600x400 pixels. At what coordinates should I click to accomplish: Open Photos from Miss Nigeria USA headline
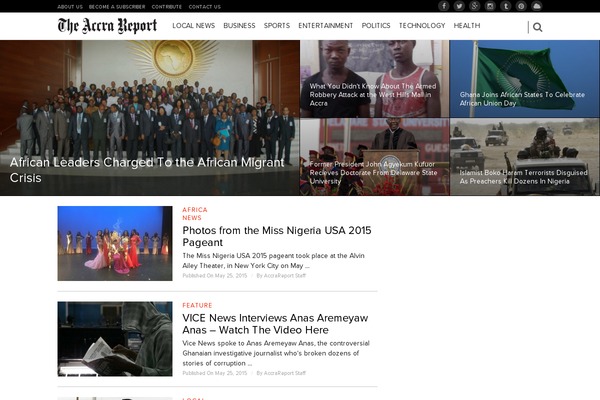click(277, 236)
